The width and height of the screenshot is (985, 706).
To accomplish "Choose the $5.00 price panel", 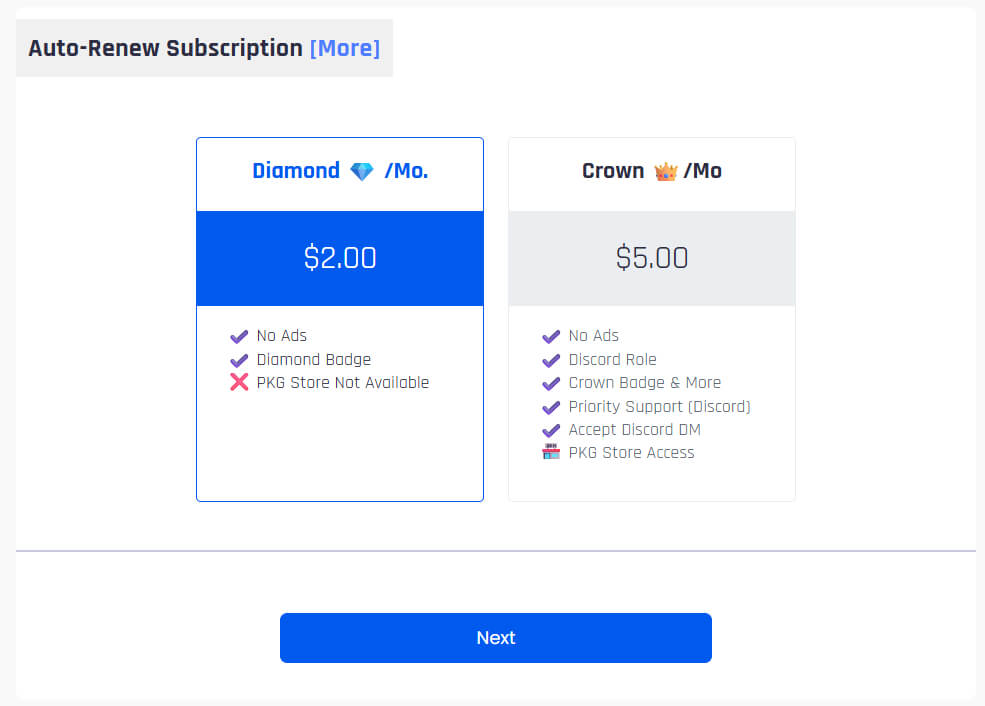I will (652, 258).
